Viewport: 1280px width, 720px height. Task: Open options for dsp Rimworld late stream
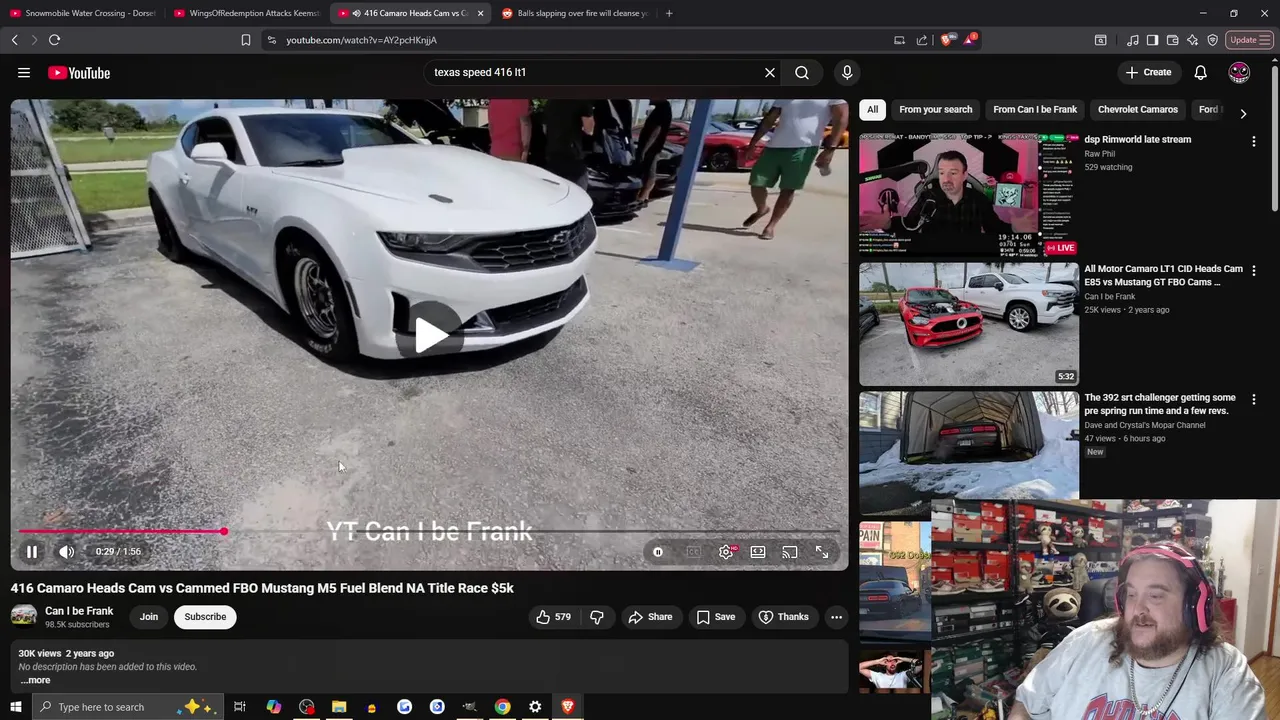pyautogui.click(x=1253, y=141)
